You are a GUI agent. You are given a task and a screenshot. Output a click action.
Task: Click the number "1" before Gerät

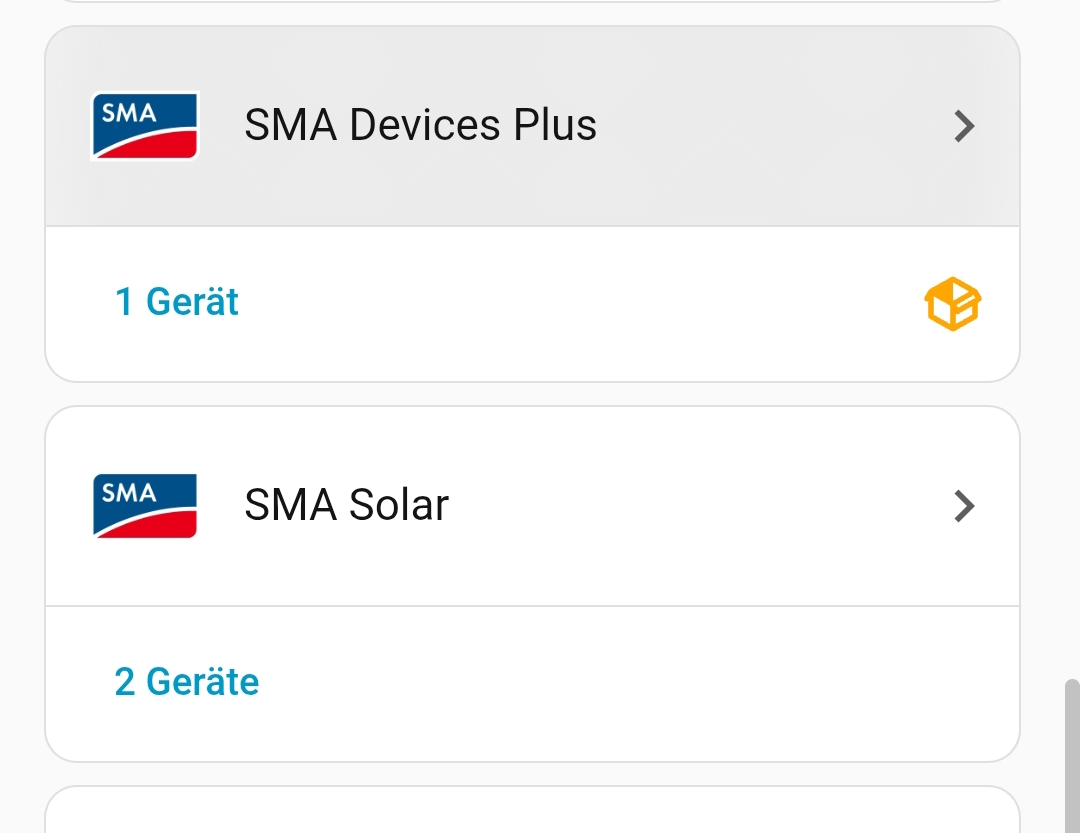coord(124,302)
